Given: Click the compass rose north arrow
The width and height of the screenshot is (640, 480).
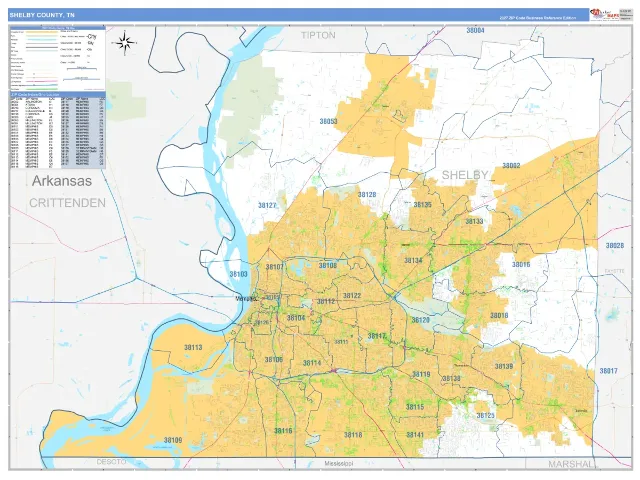Looking at the screenshot, I should (125, 42).
